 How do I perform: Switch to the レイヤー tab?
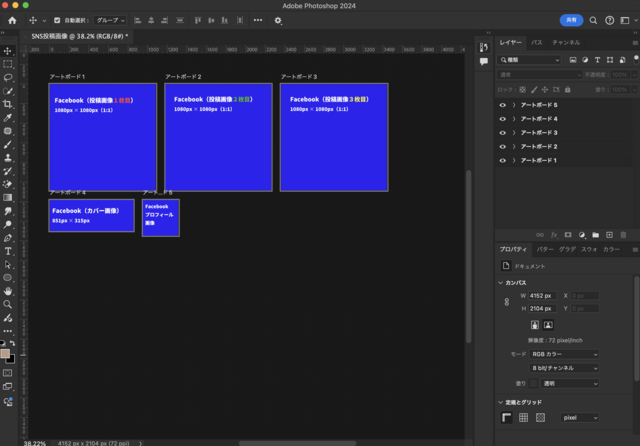pyautogui.click(x=511, y=42)
